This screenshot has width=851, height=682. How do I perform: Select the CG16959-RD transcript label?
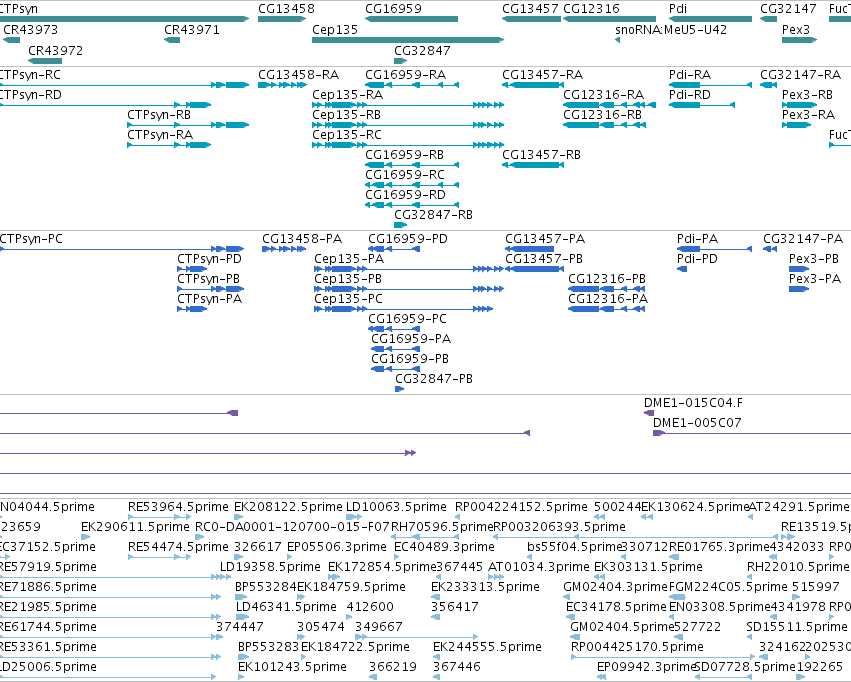pyautogui.click(x=405, y=195)
